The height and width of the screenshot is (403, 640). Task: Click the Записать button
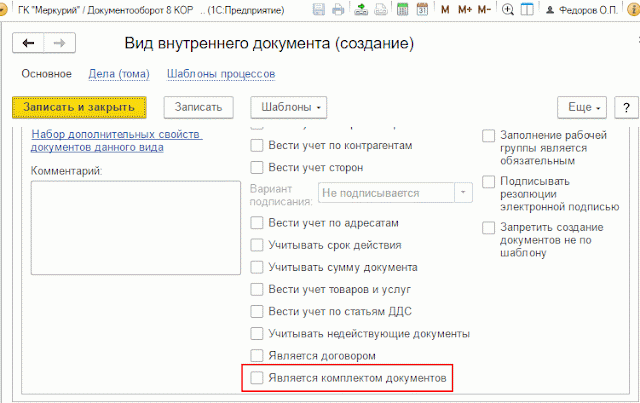198,107
